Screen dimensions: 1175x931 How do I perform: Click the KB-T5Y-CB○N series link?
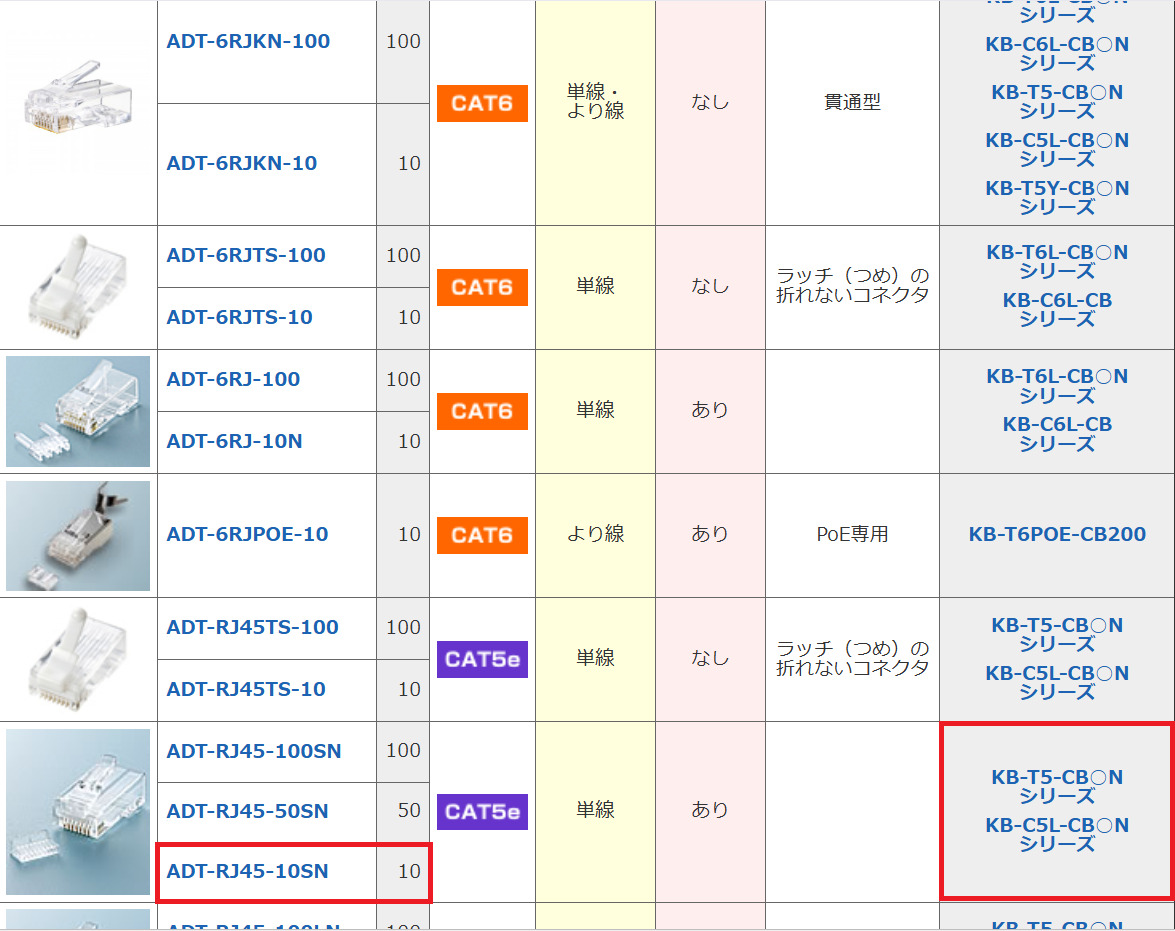[x=1057, y=197]
